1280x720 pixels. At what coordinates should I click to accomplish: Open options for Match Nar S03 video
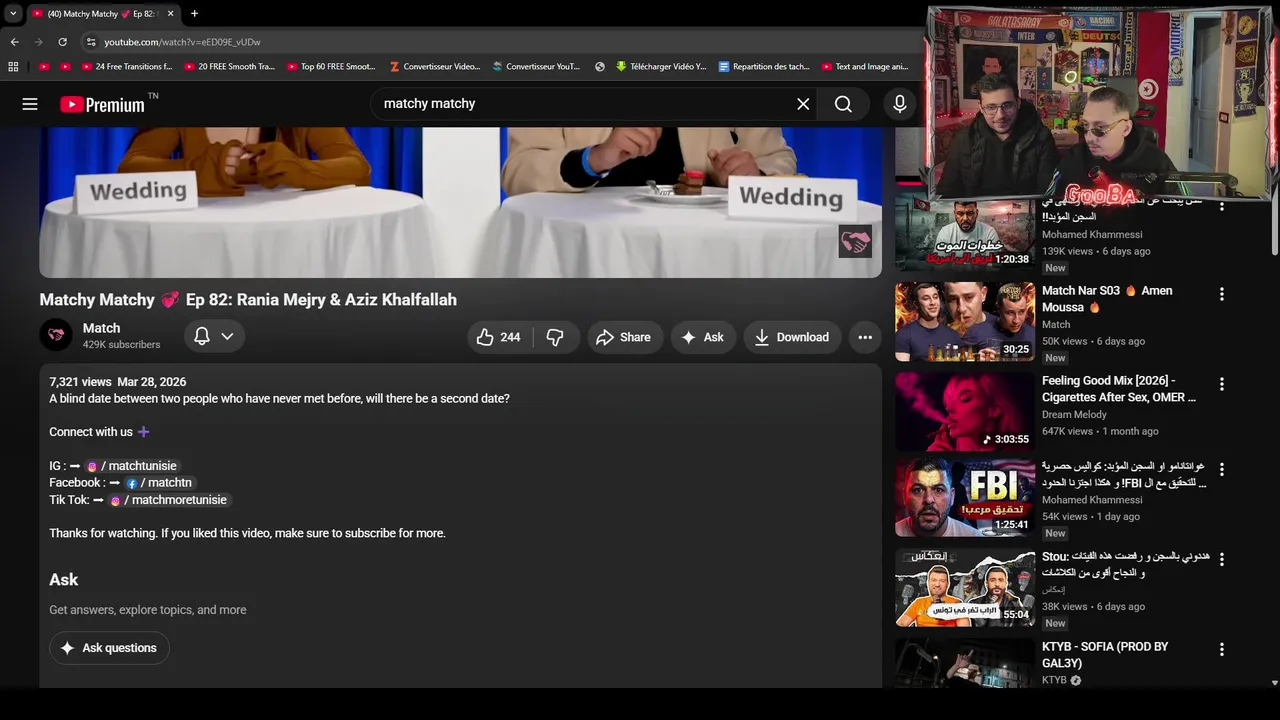[1221, 294]
